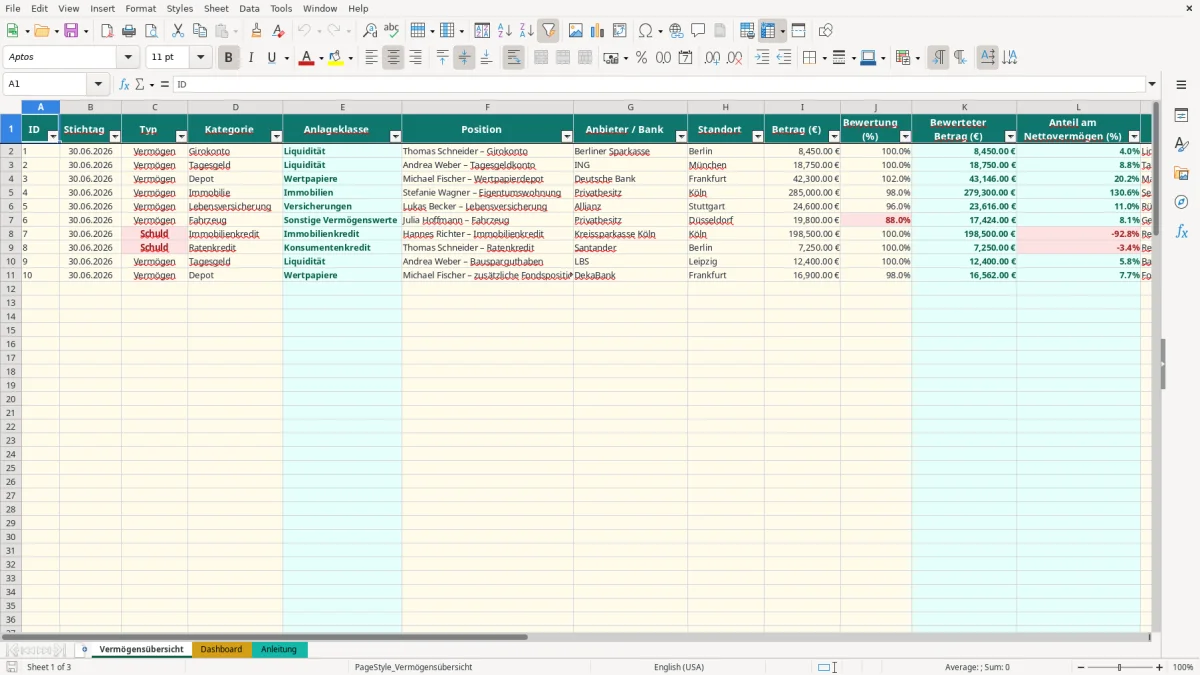
Task: Click the Copy icon
Action: pyautogui.click(x=200, y=31)
